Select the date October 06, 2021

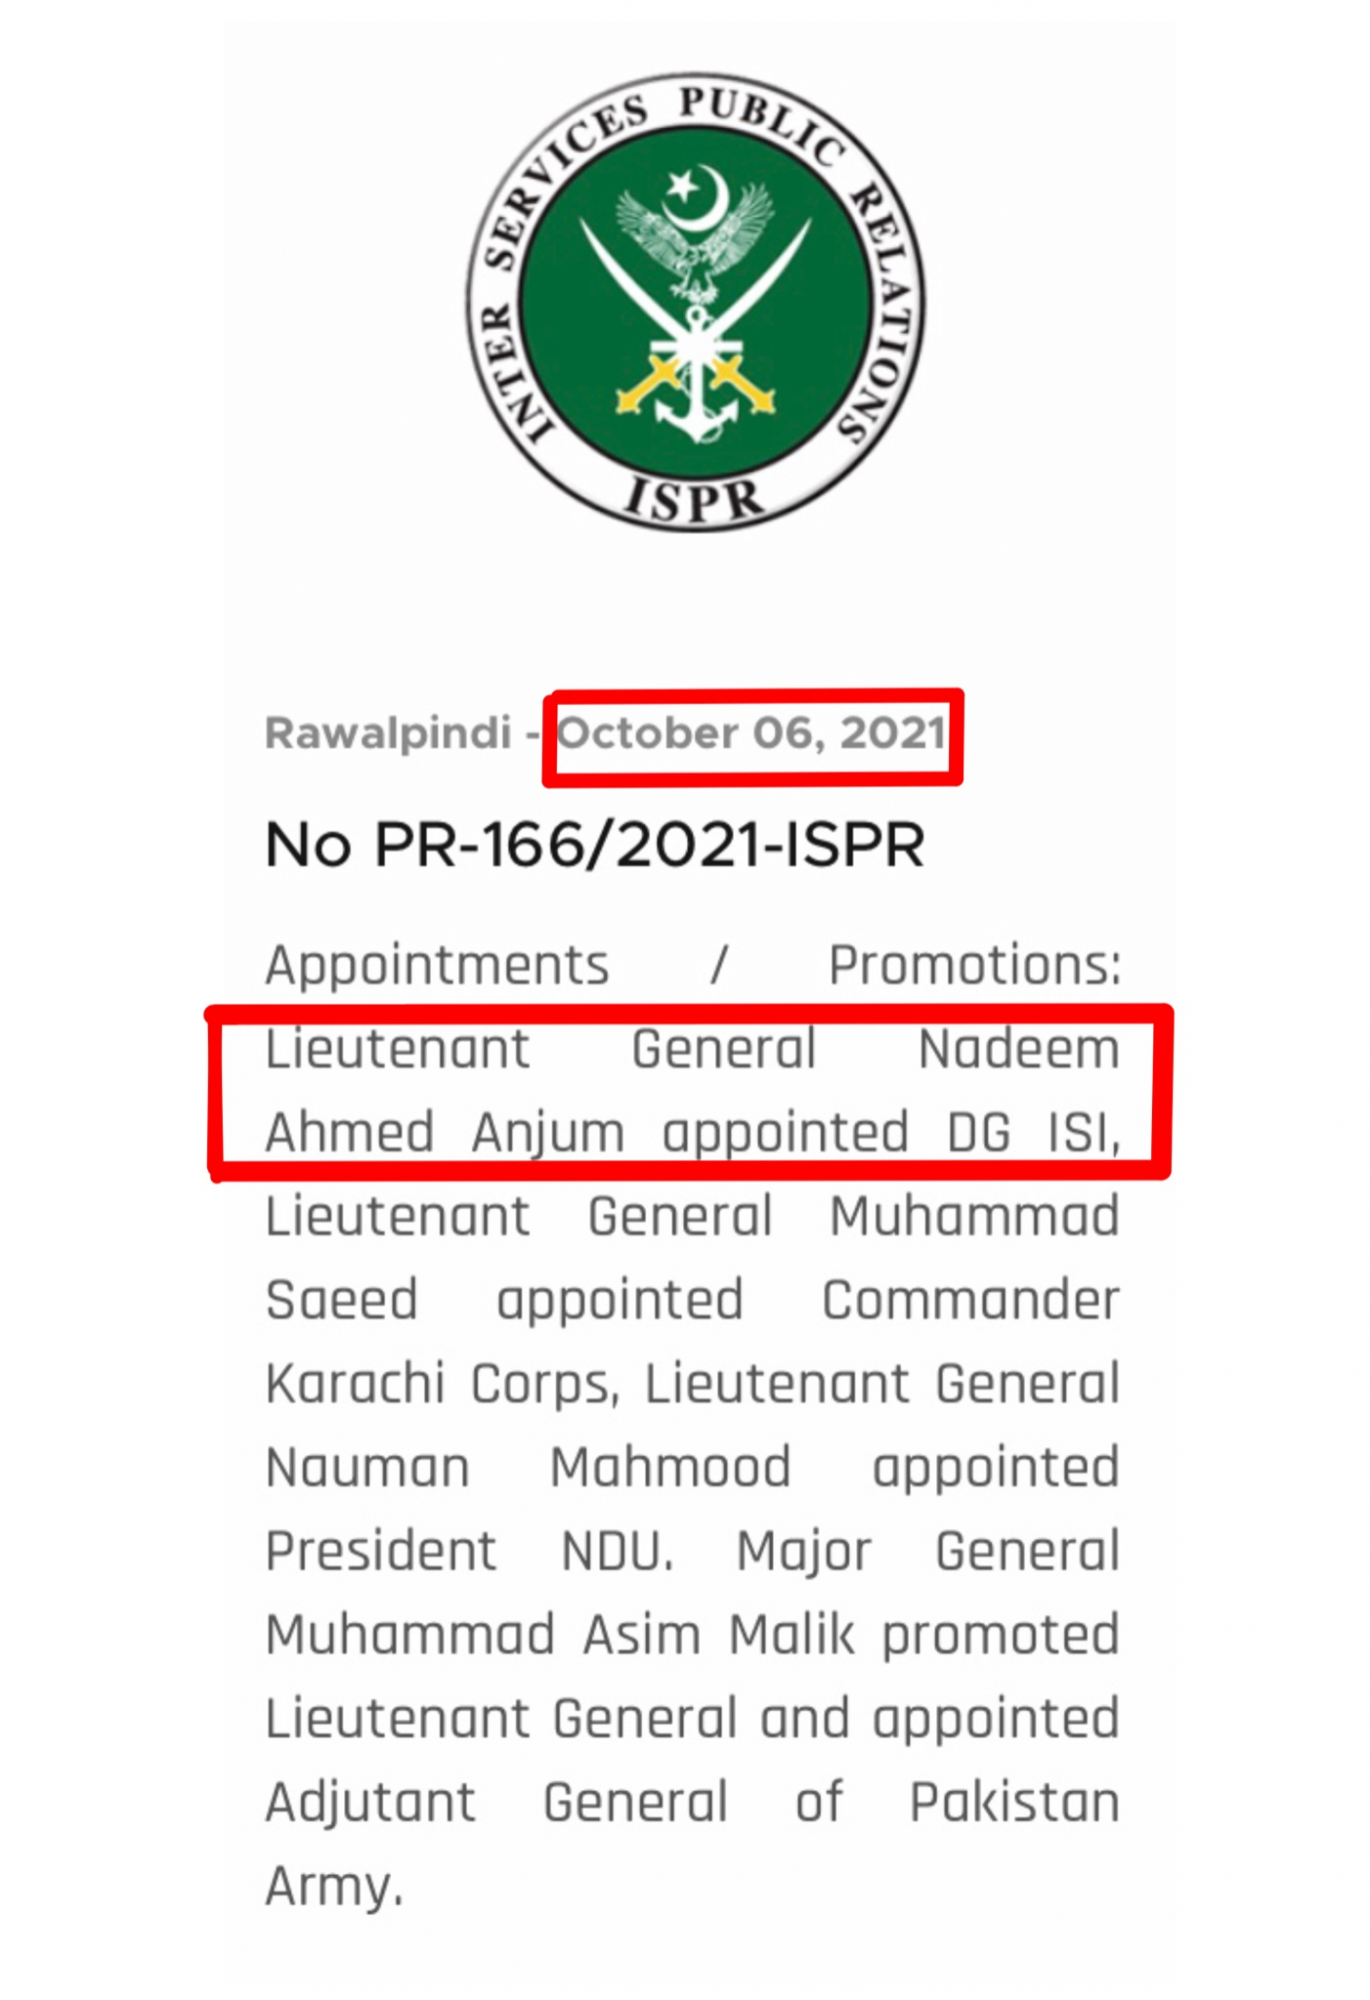click(751, 734)
